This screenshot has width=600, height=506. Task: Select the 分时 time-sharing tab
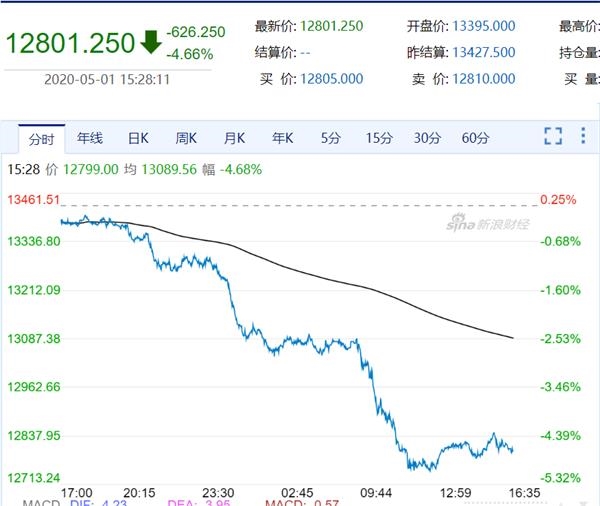(x=42, y=138)
